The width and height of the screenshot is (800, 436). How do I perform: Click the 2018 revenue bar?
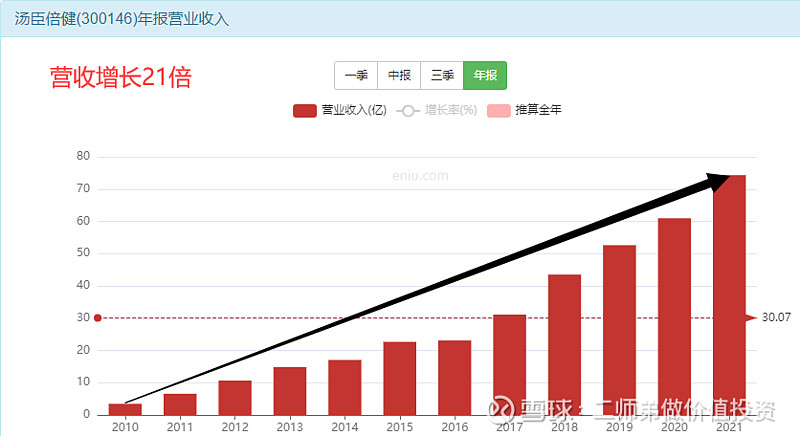565,344
